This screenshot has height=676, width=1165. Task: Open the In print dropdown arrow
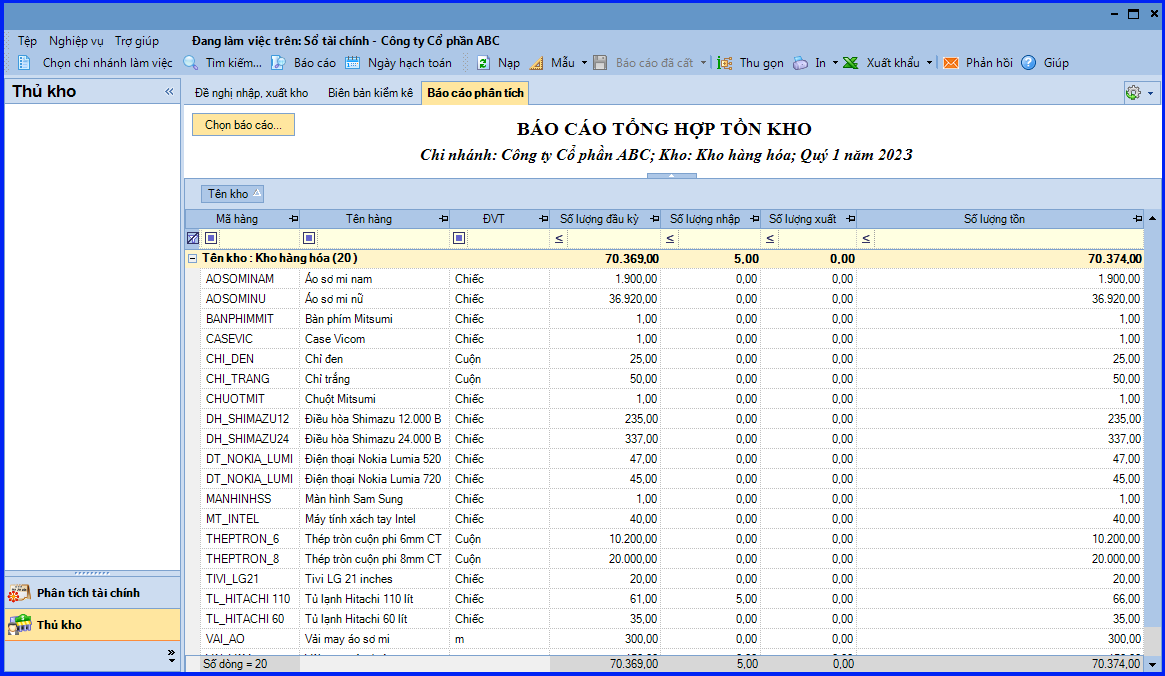tap(835, 63)
